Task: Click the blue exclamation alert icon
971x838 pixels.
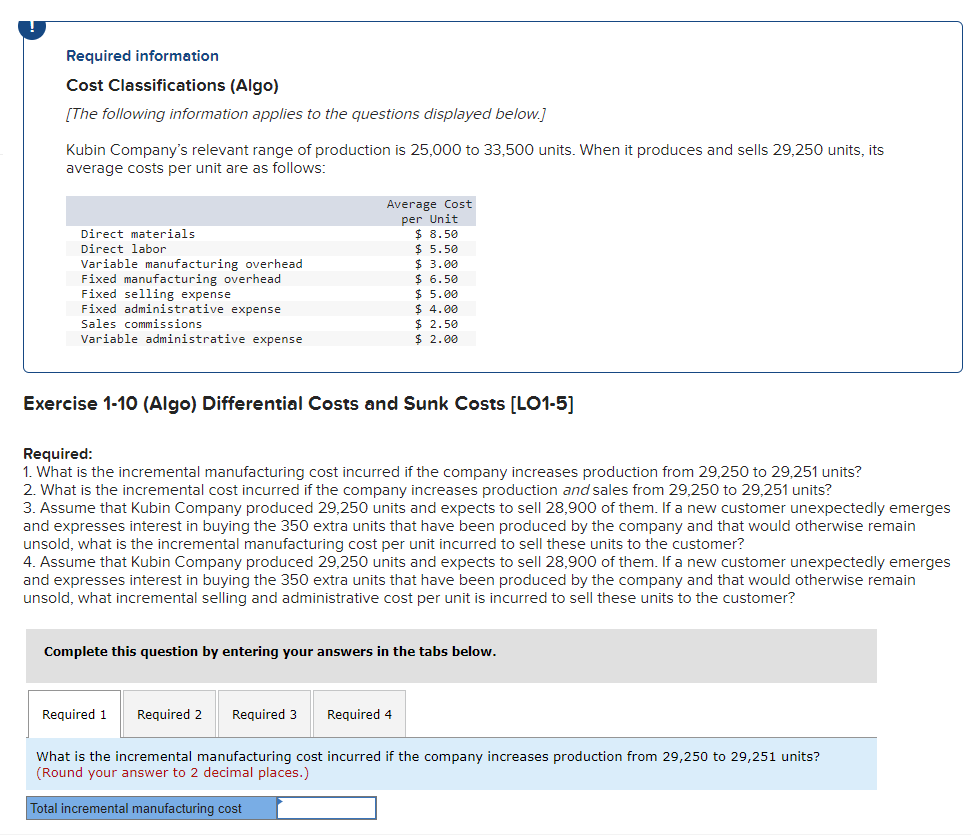Action: [31, 27]
